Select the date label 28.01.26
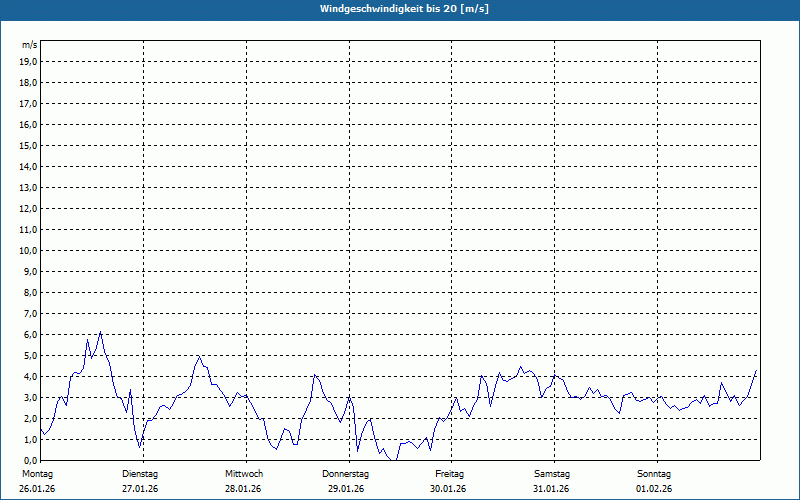This screenshot has height=500, width=800. [244, 489]
